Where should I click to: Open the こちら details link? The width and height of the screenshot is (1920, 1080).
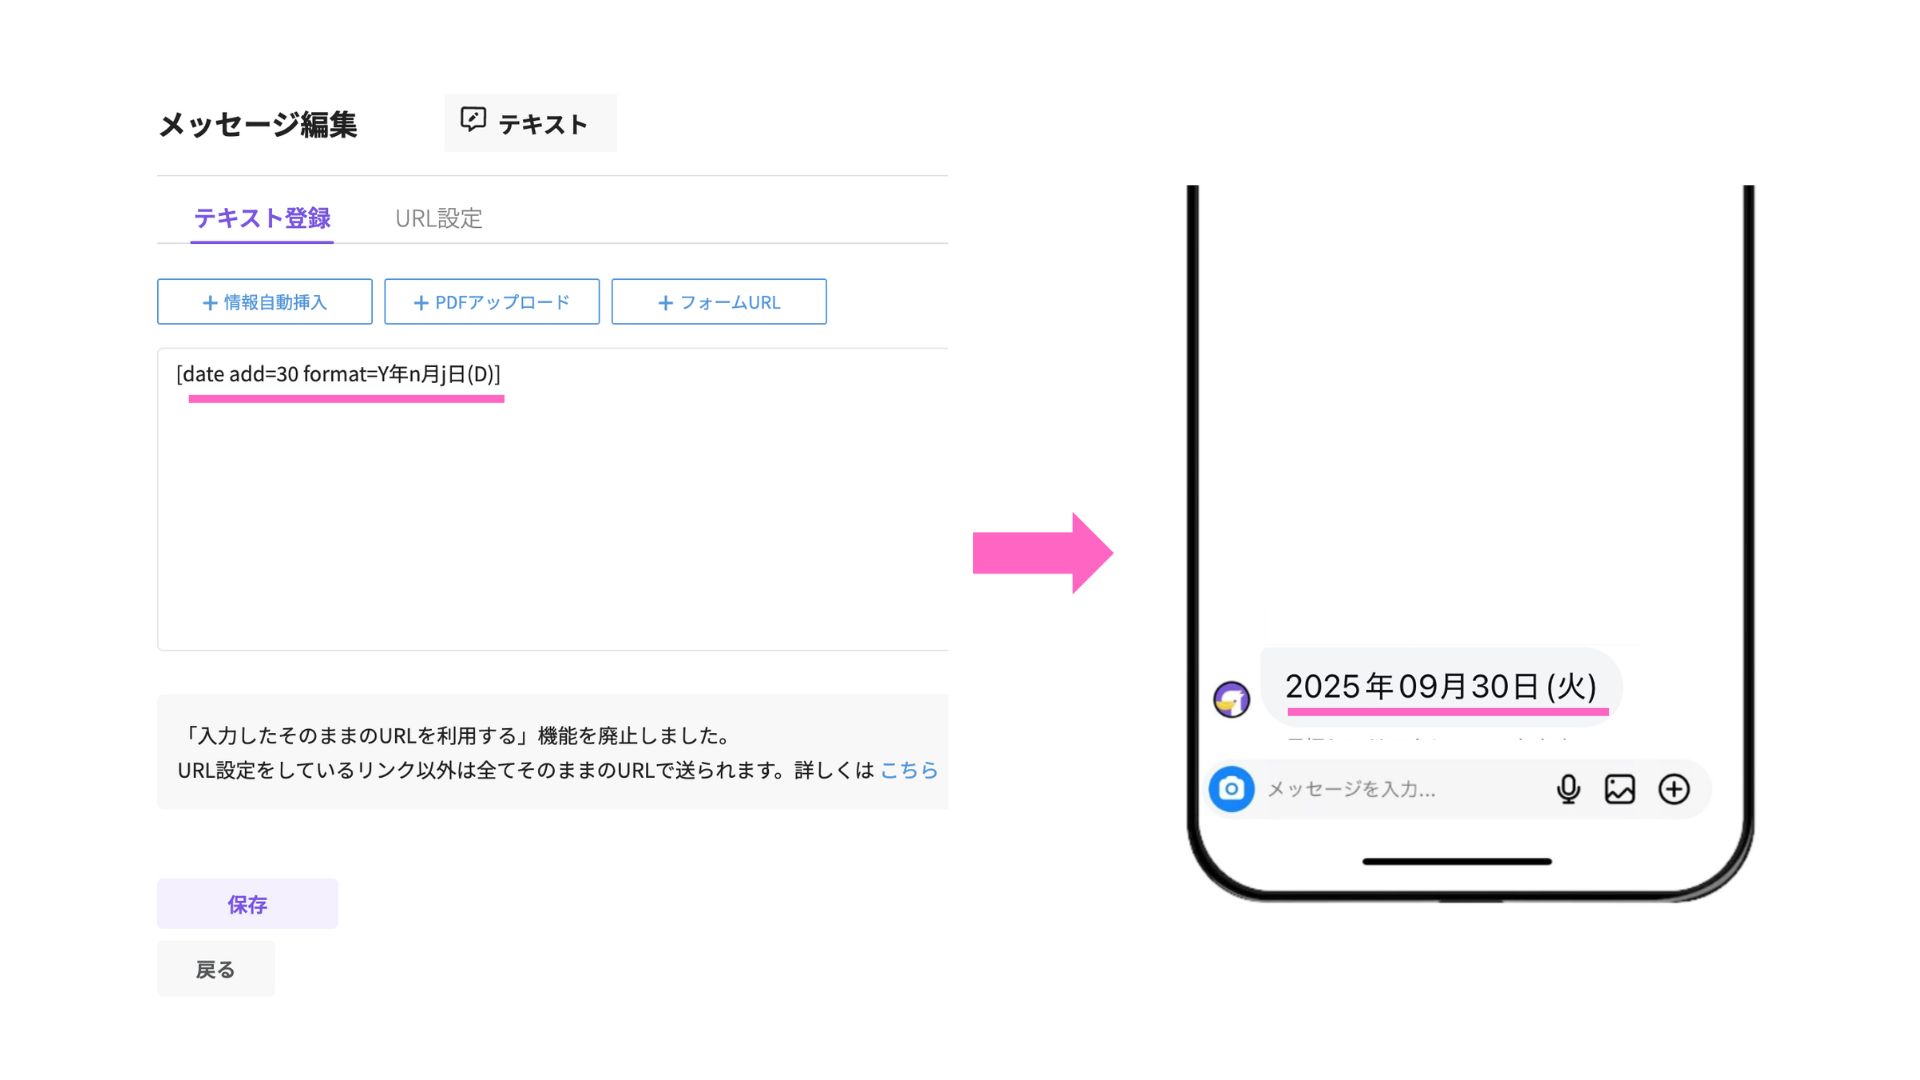[908, 770]
